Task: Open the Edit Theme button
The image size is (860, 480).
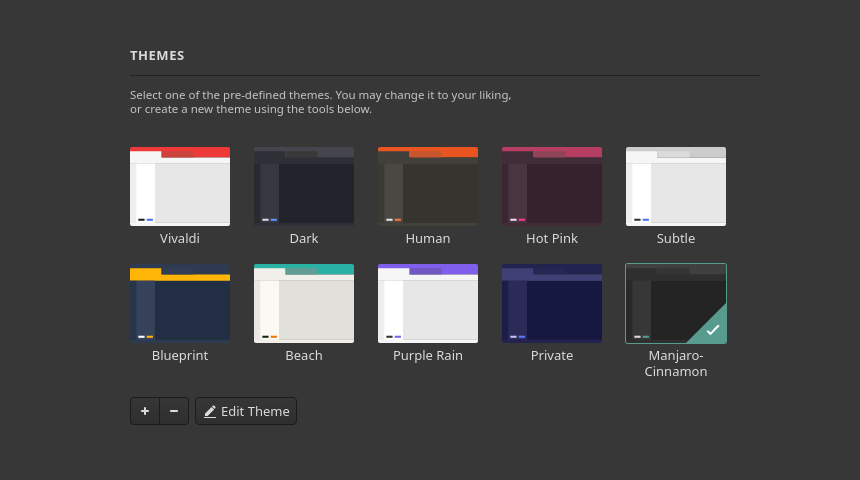Action: [246, 411]
